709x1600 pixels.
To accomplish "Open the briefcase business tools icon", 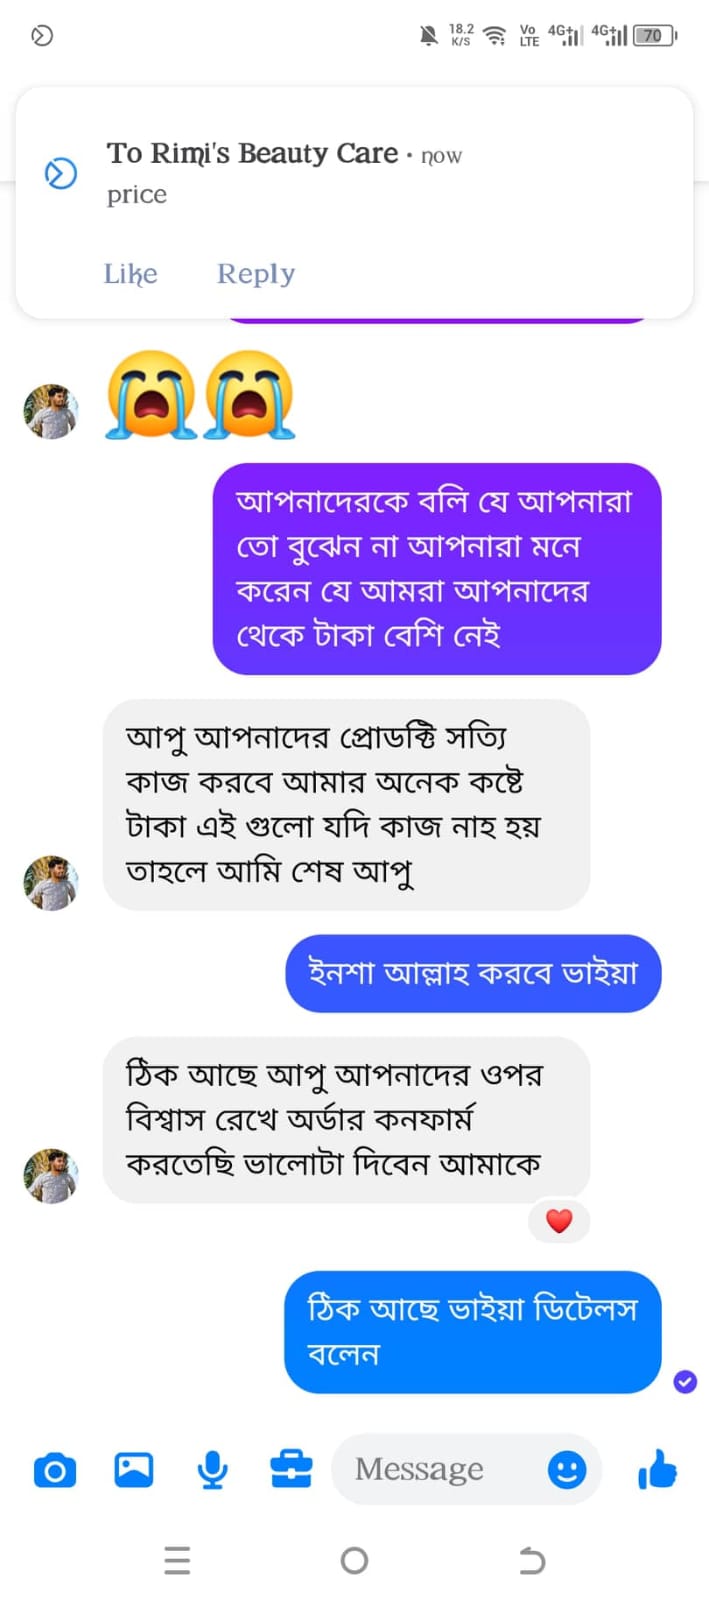I will [291, 1470].
